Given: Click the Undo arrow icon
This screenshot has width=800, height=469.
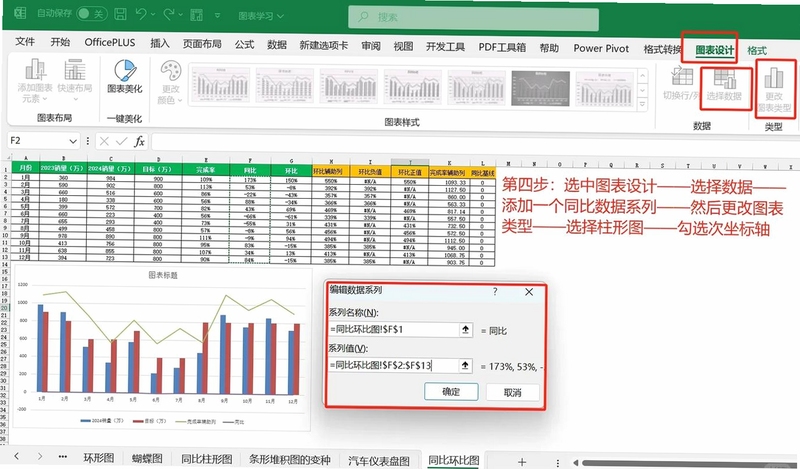Looking at the screenshot, I should click(x=141, y=14).
